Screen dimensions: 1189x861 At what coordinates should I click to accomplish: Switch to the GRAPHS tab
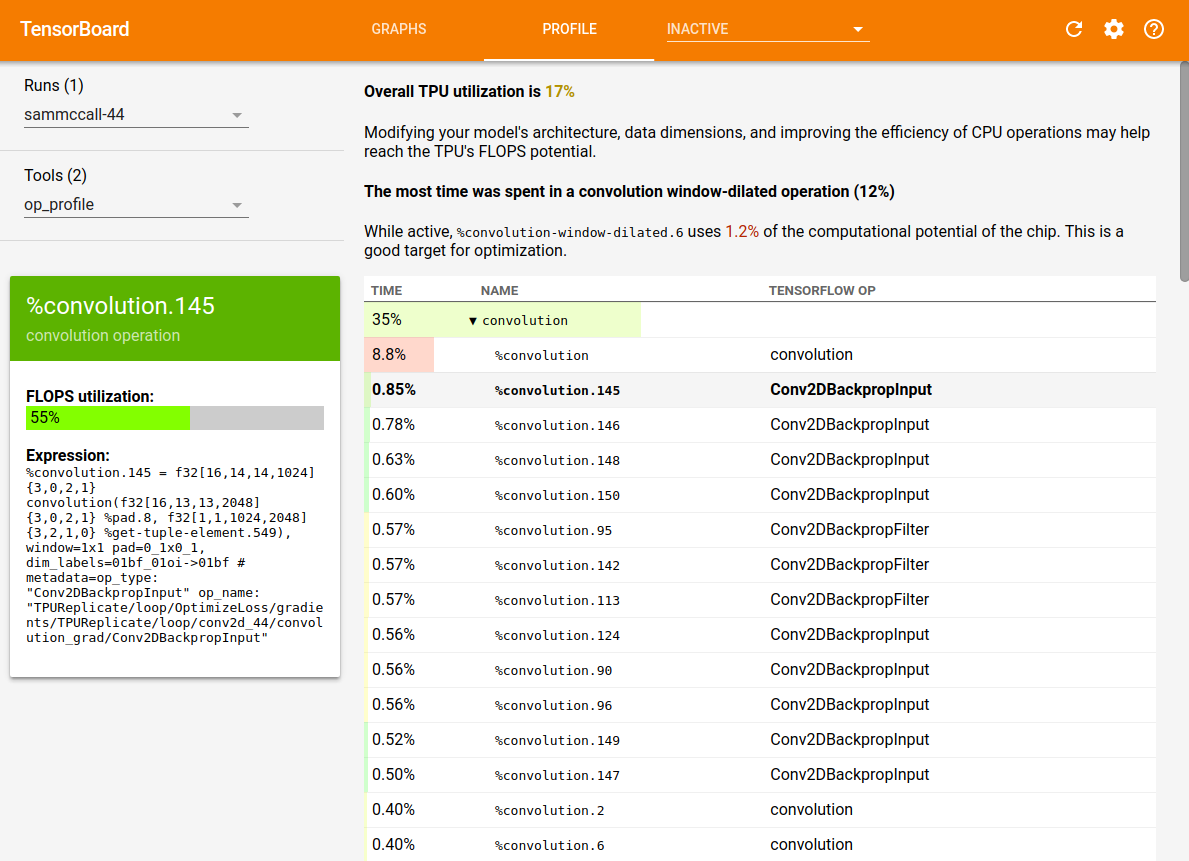(x=399, y=29)
